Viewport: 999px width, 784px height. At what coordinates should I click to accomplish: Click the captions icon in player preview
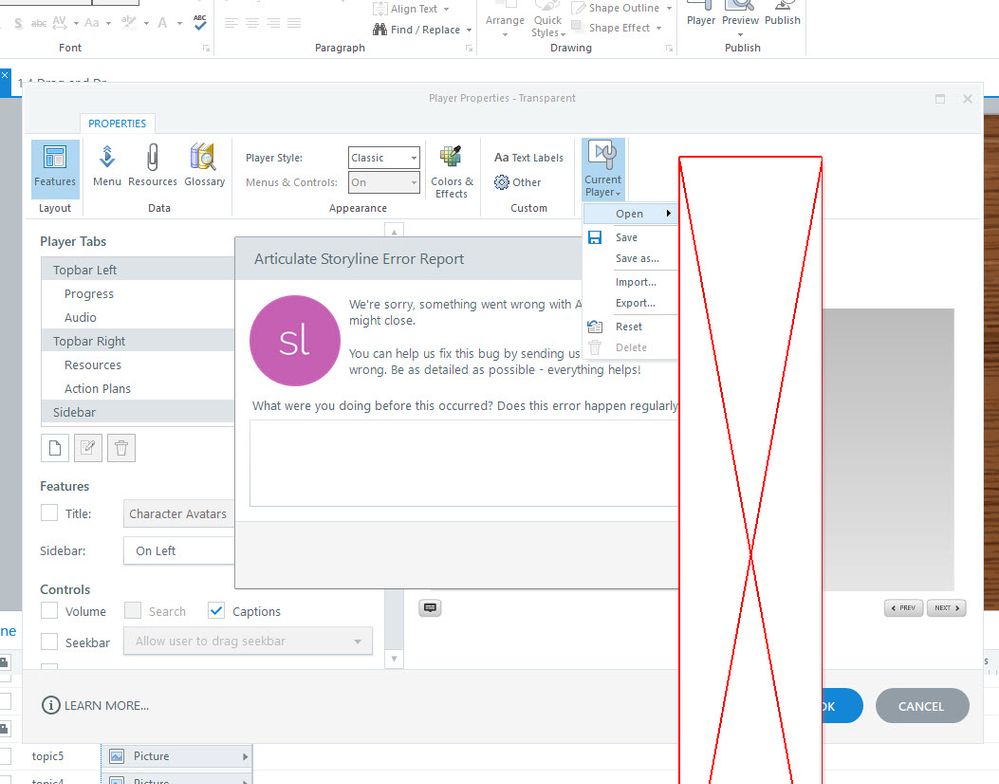tap(430, 608)
